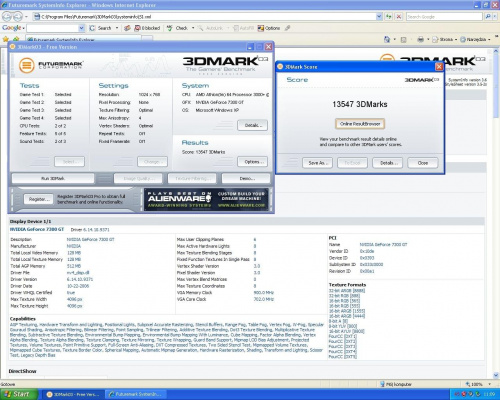Click the bookmarks icon on Google toolbar
Image resolution: width=500 pixels, height=400 pixels.
127,28
